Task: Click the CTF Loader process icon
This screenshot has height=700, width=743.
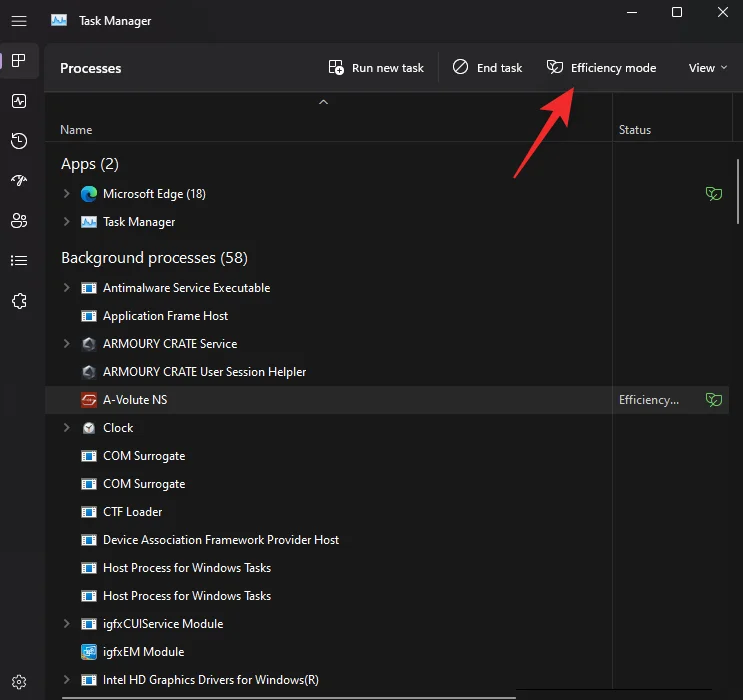Action: 89,512
